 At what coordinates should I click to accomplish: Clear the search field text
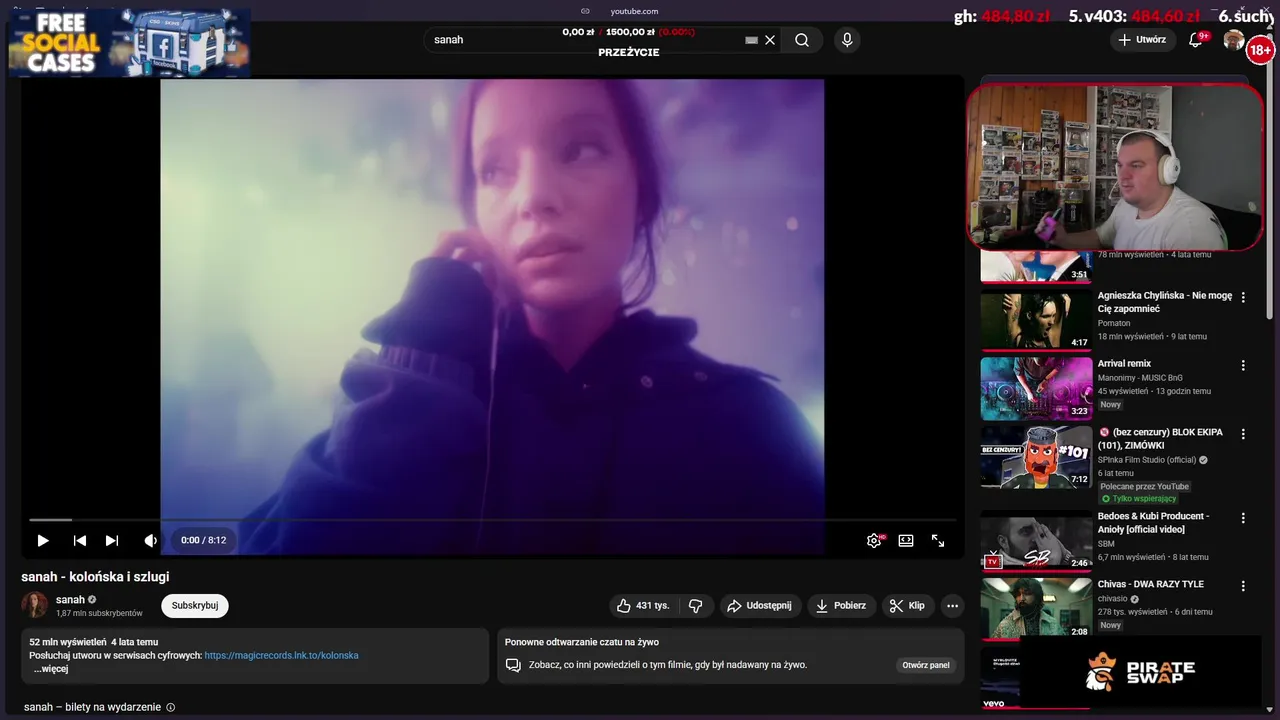click(x=770, y=40)
